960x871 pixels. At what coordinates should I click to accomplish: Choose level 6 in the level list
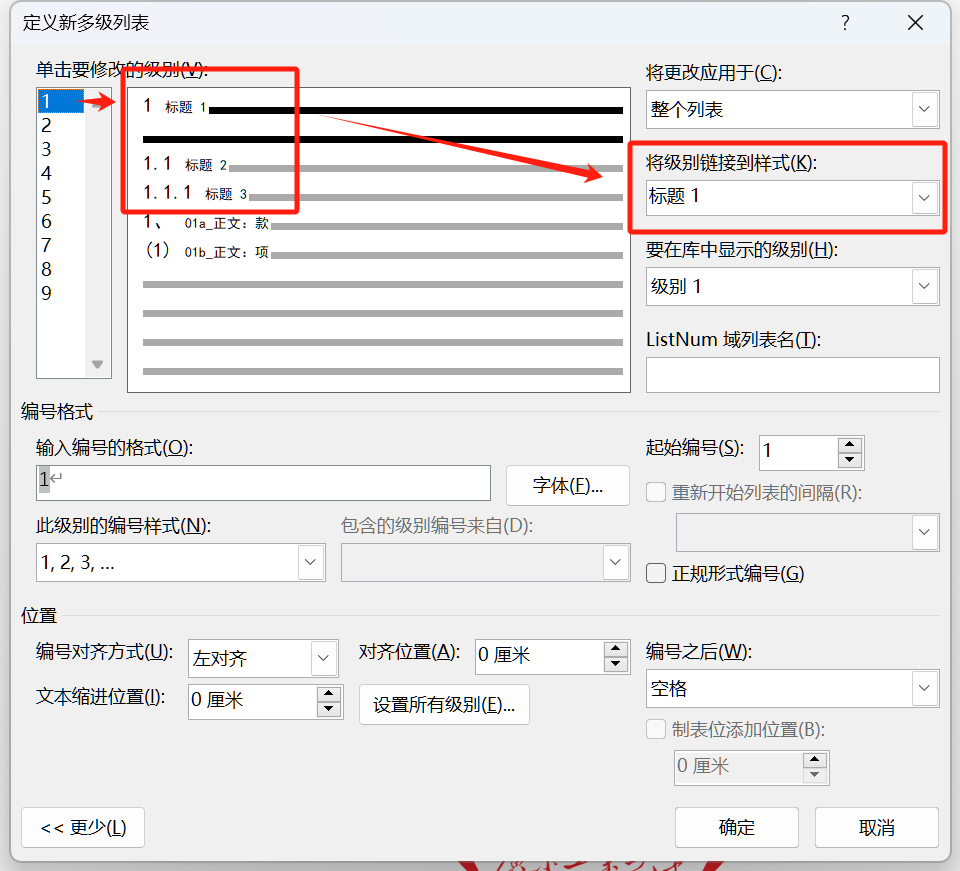pyautogui.click(x=60, y=221)
